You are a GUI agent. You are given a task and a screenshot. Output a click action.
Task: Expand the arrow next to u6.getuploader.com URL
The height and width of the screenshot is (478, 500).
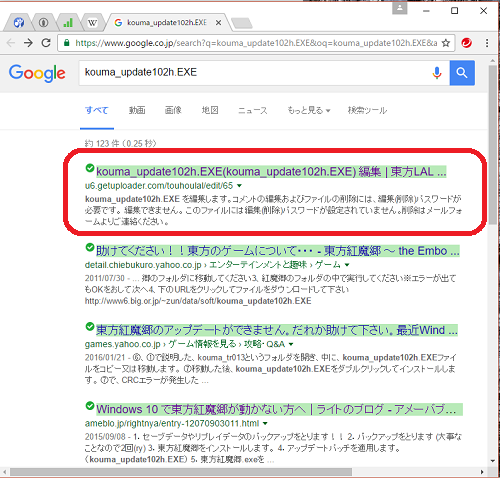point(239,186)
